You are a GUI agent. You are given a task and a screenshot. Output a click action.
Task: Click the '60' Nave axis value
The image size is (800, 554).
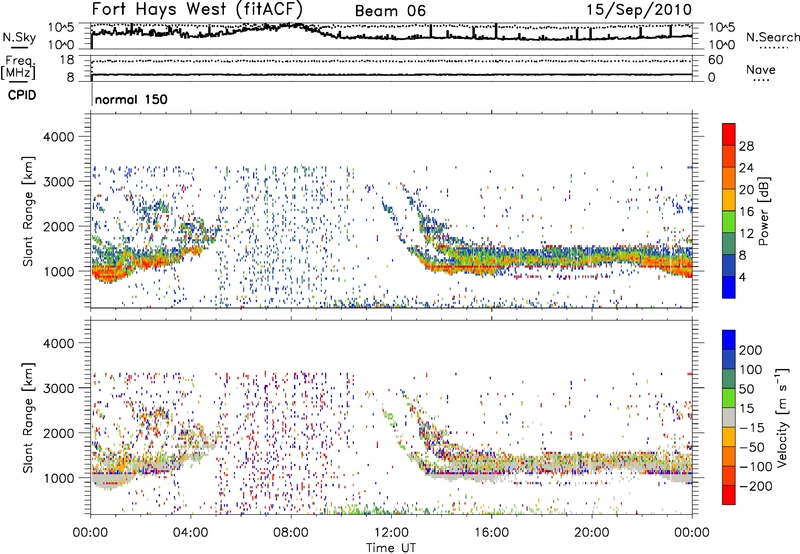[716, 60]
